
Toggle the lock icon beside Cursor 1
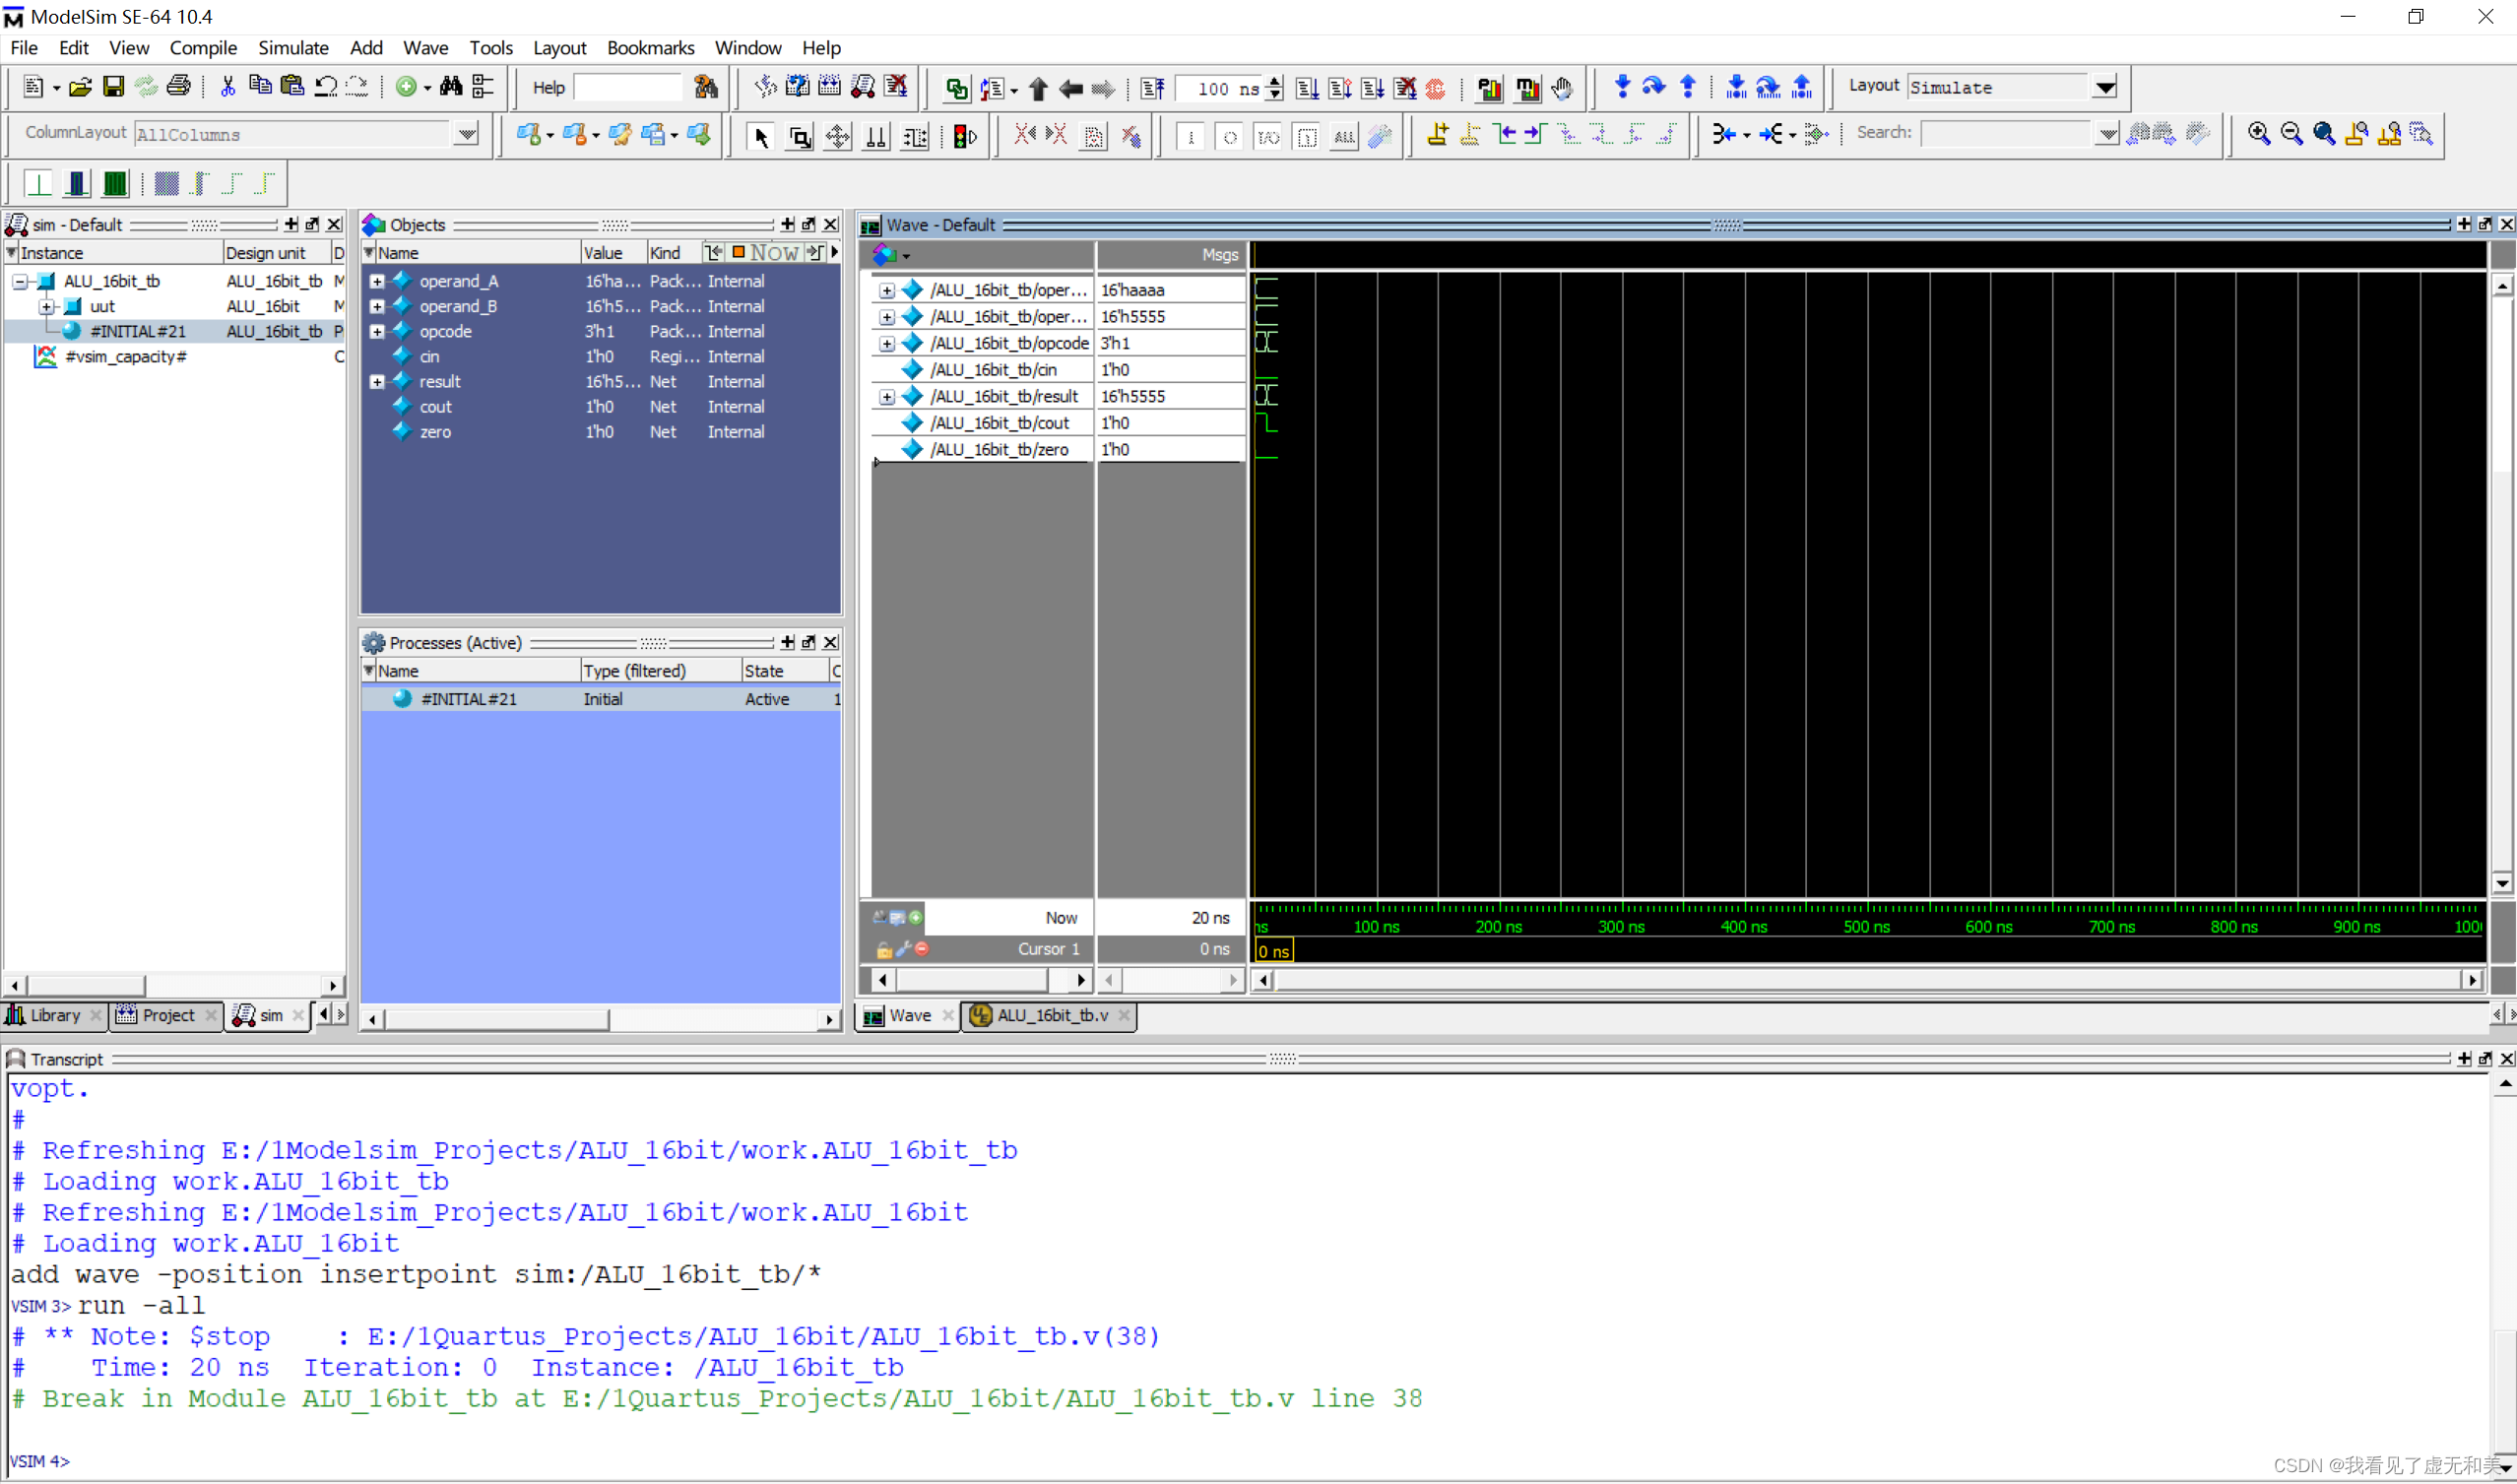[883, 950]
